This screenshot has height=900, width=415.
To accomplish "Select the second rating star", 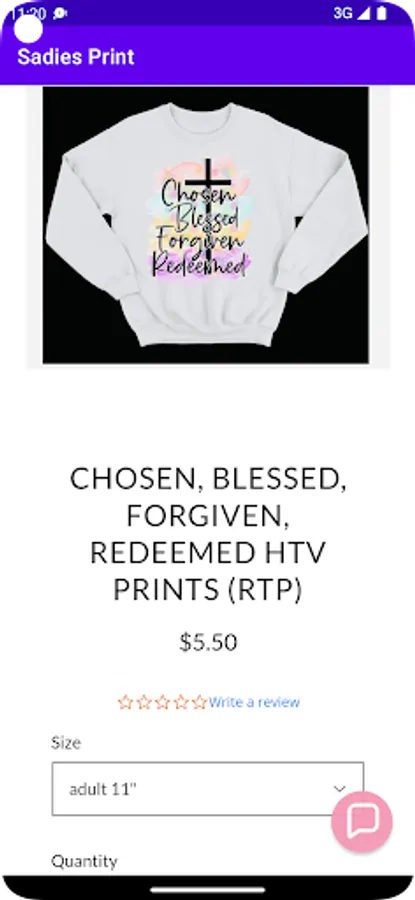I will click(x=144, y=702).
